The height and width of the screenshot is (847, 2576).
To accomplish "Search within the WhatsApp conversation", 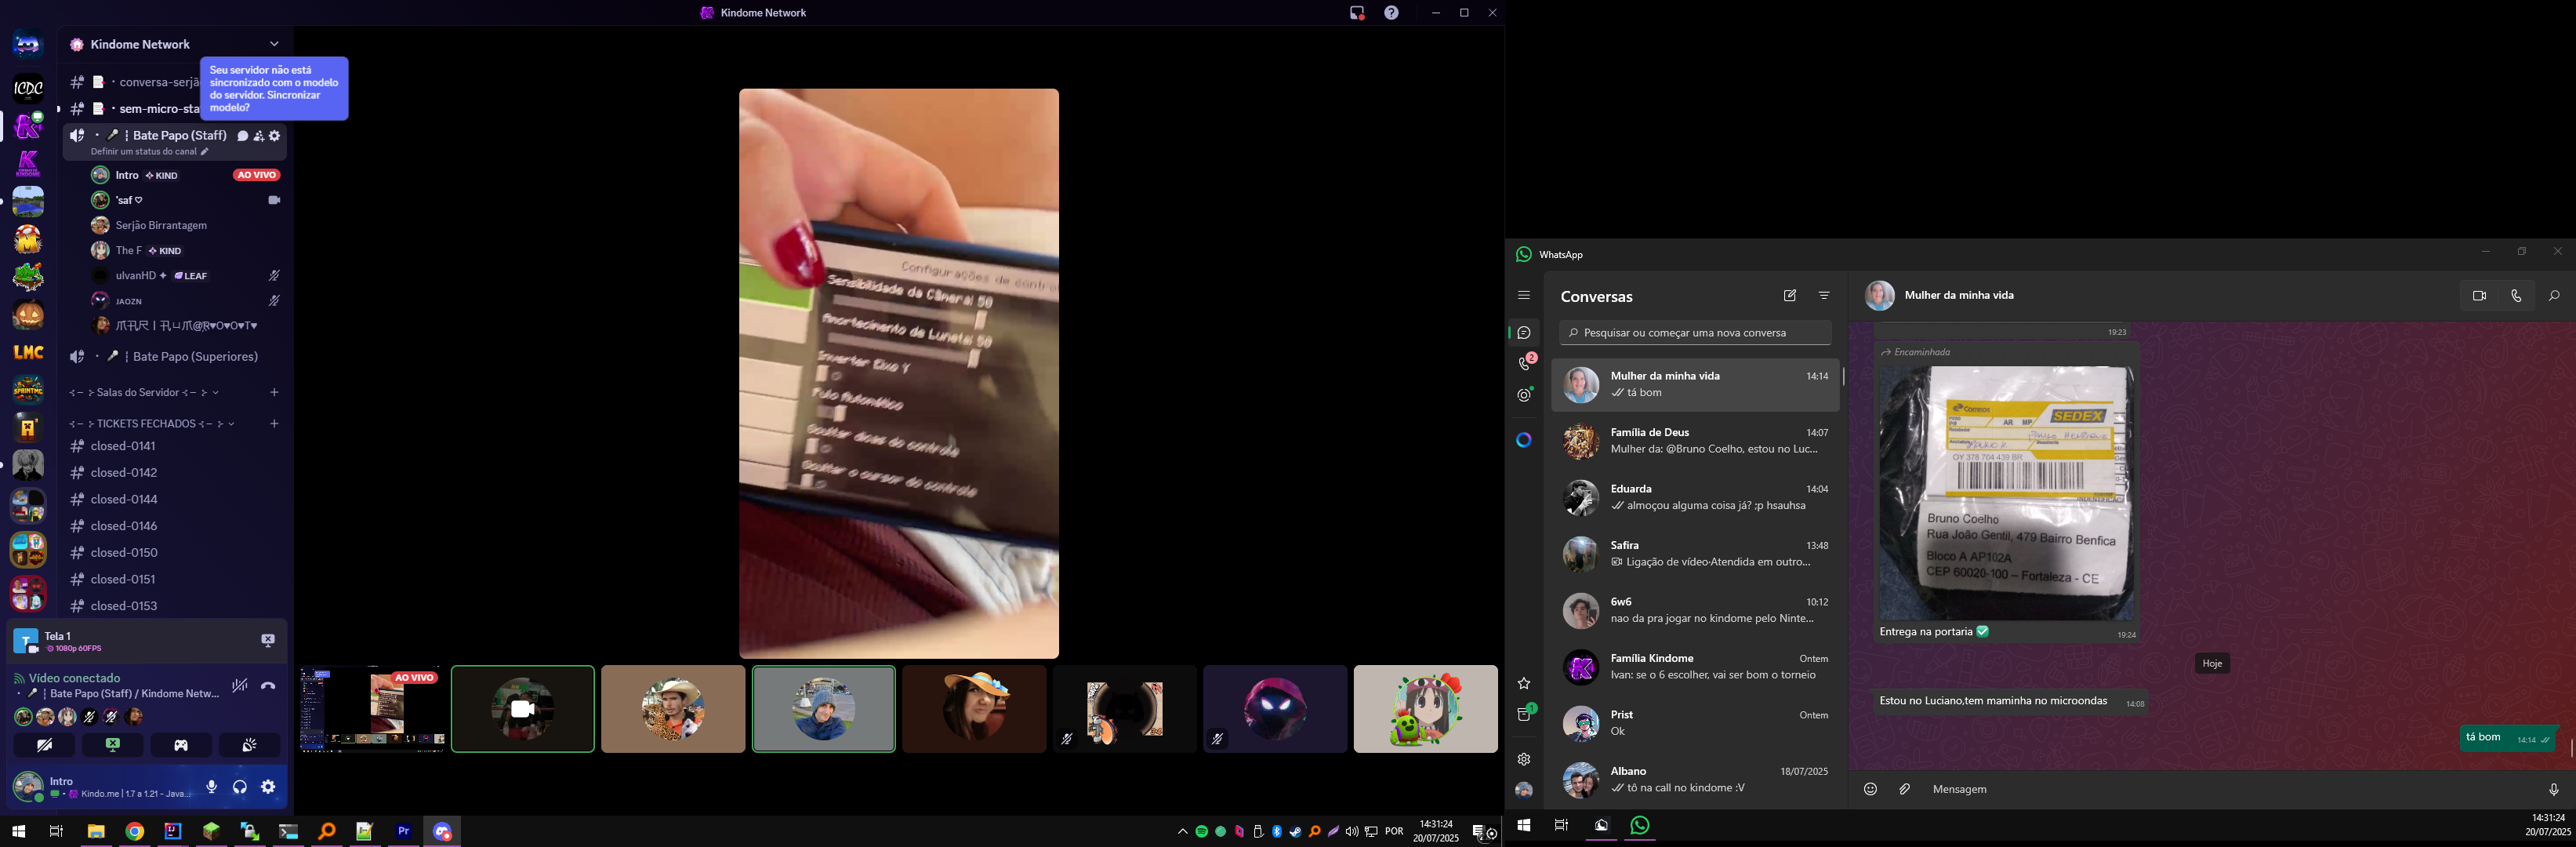I will click(2554, 296).
